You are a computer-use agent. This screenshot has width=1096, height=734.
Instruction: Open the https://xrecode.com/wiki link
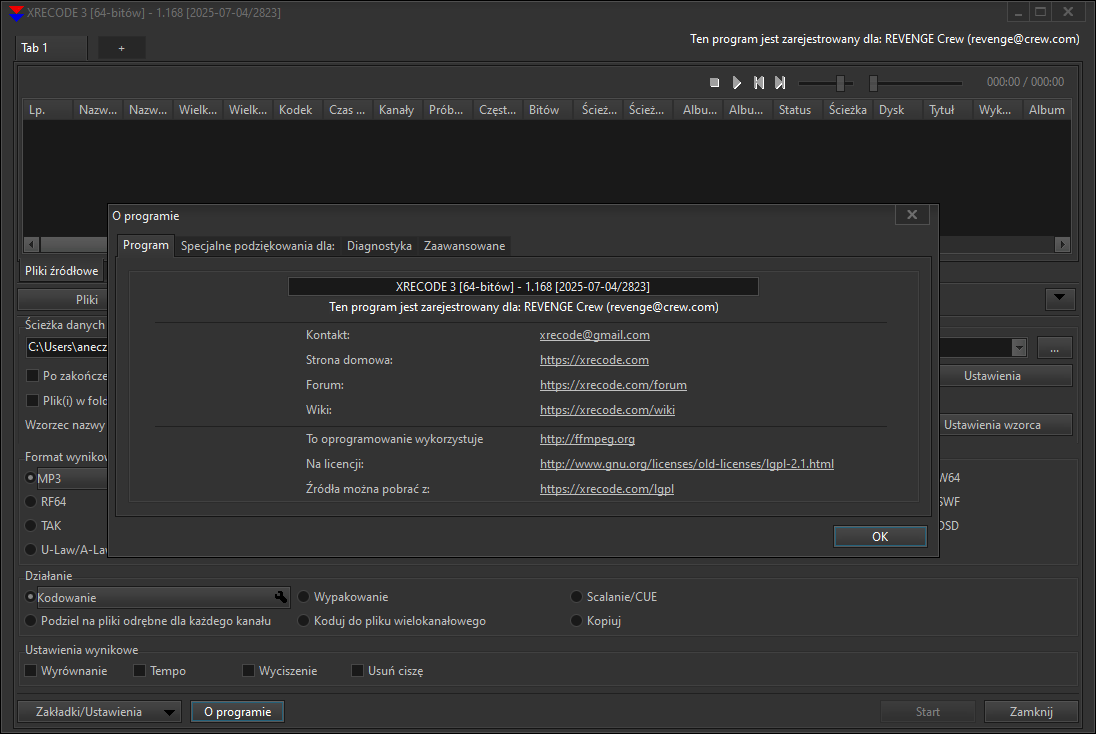point(607,410)
